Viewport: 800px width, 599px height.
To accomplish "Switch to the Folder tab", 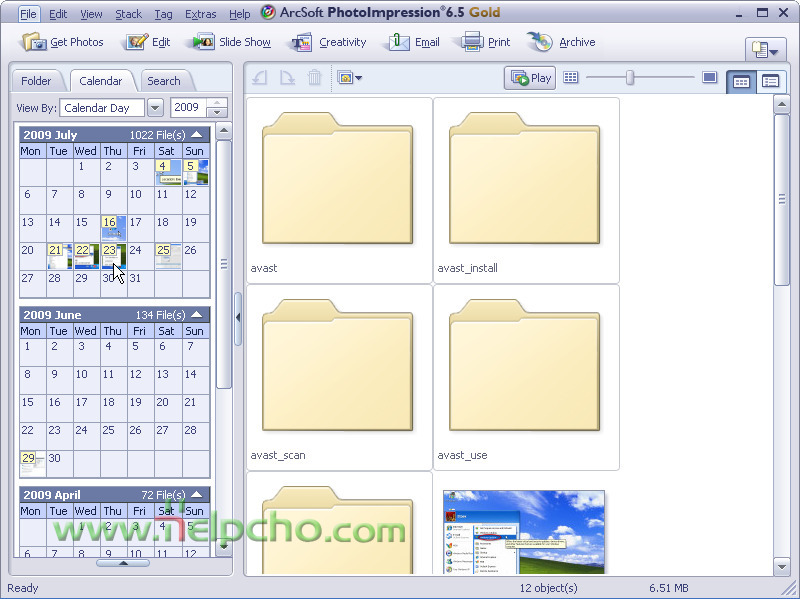I will [x=36, y=81].
